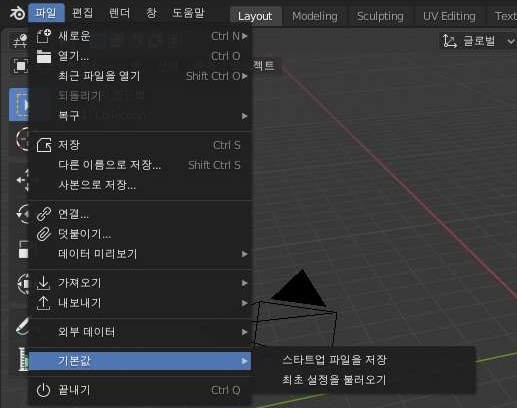Switch to the Sculpting workspace tab
Screen dimensions: 517x408
tap(380, 16)
